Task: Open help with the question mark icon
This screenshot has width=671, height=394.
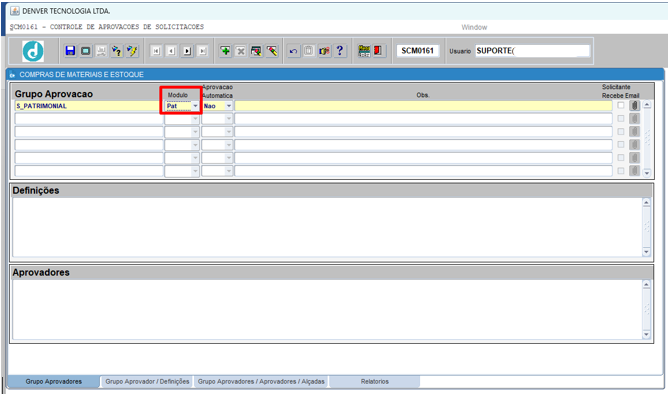Action: pos(340,51)
